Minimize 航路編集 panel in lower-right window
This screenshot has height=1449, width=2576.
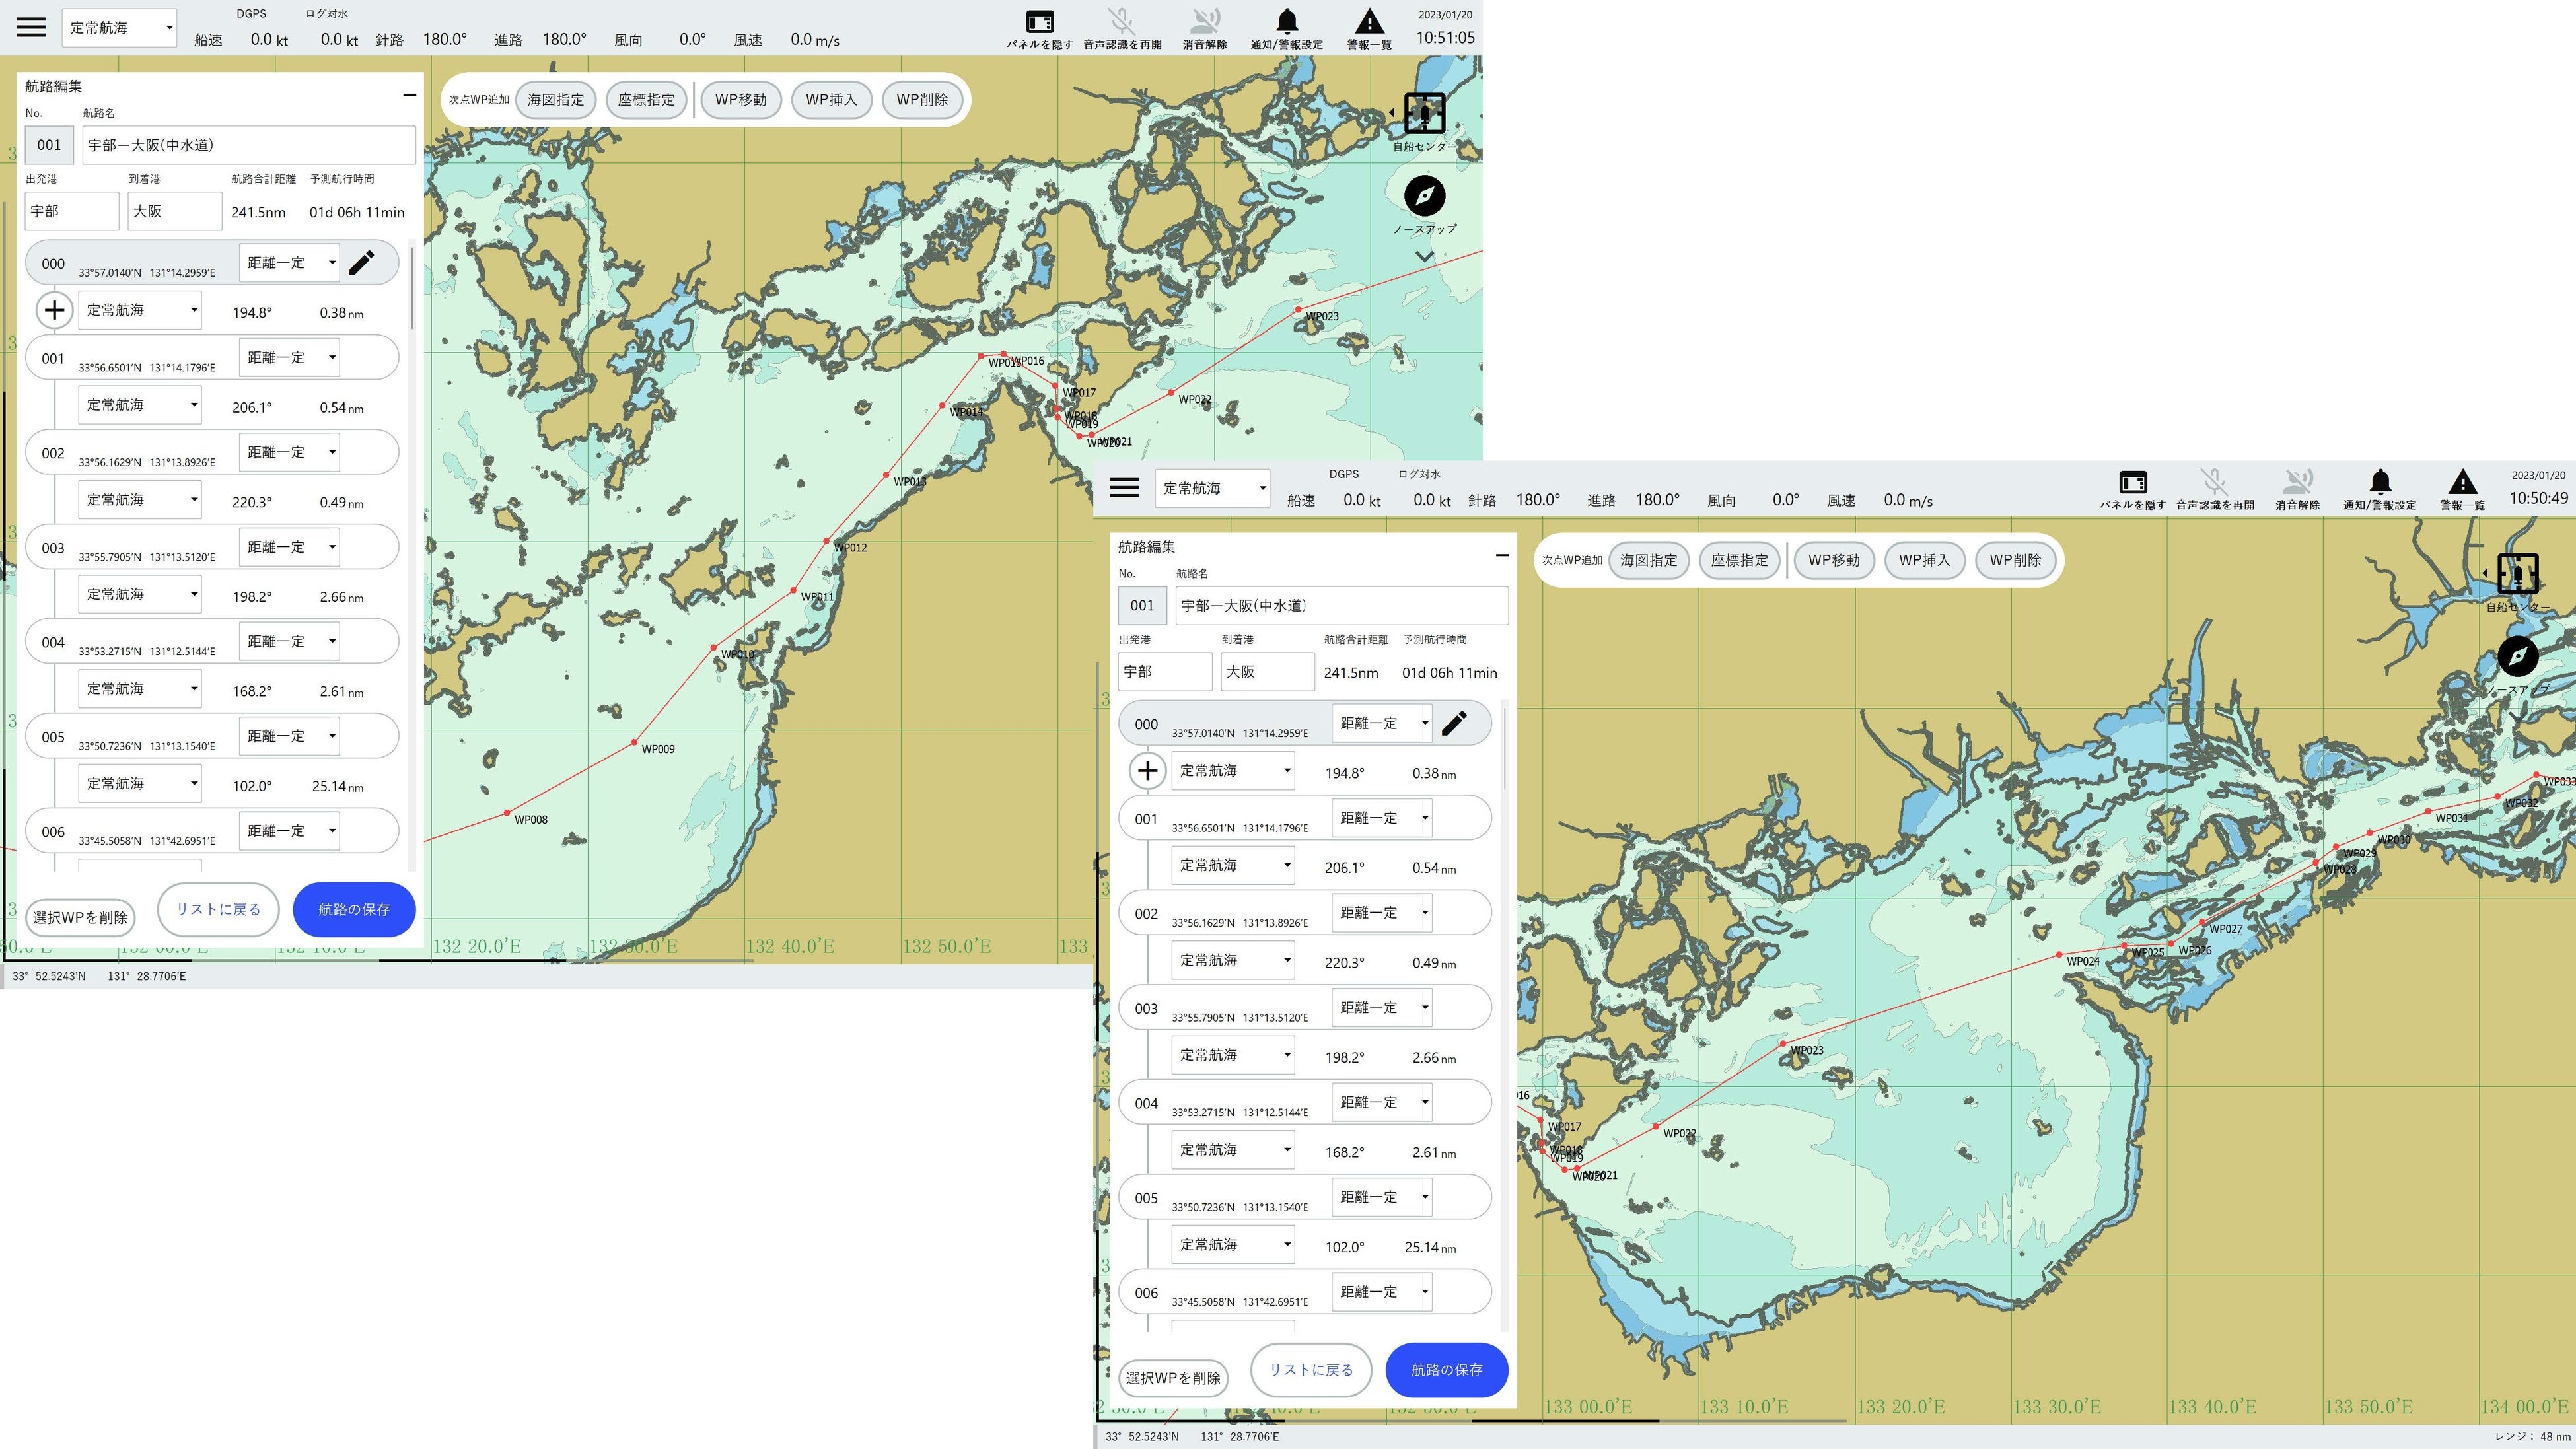[1501, 555]
